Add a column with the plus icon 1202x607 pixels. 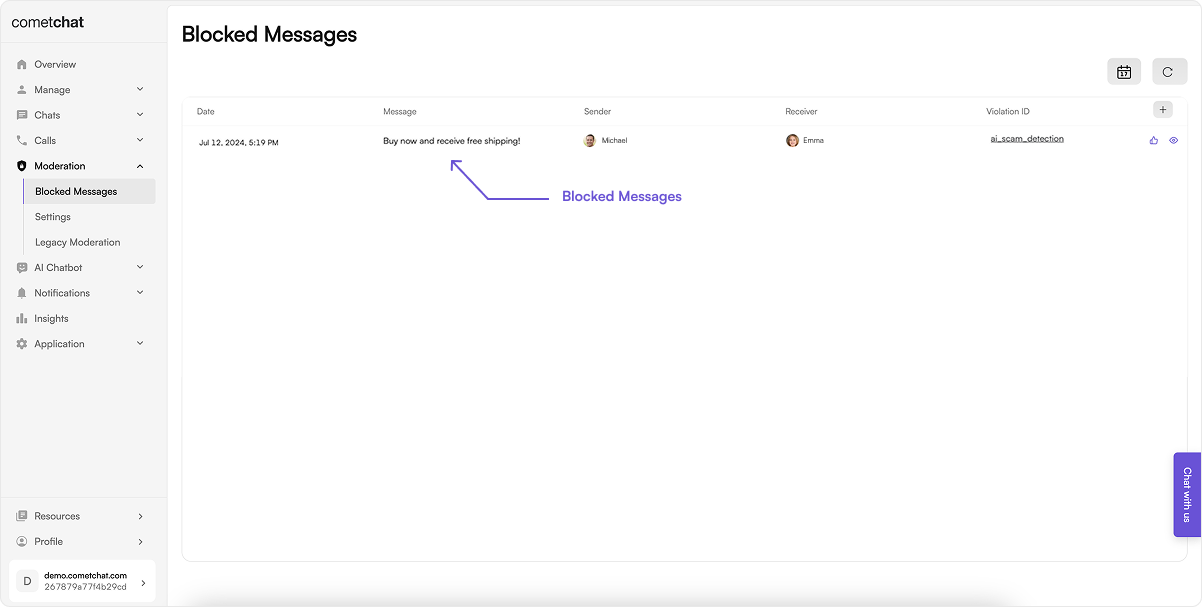pos(1162,110)
